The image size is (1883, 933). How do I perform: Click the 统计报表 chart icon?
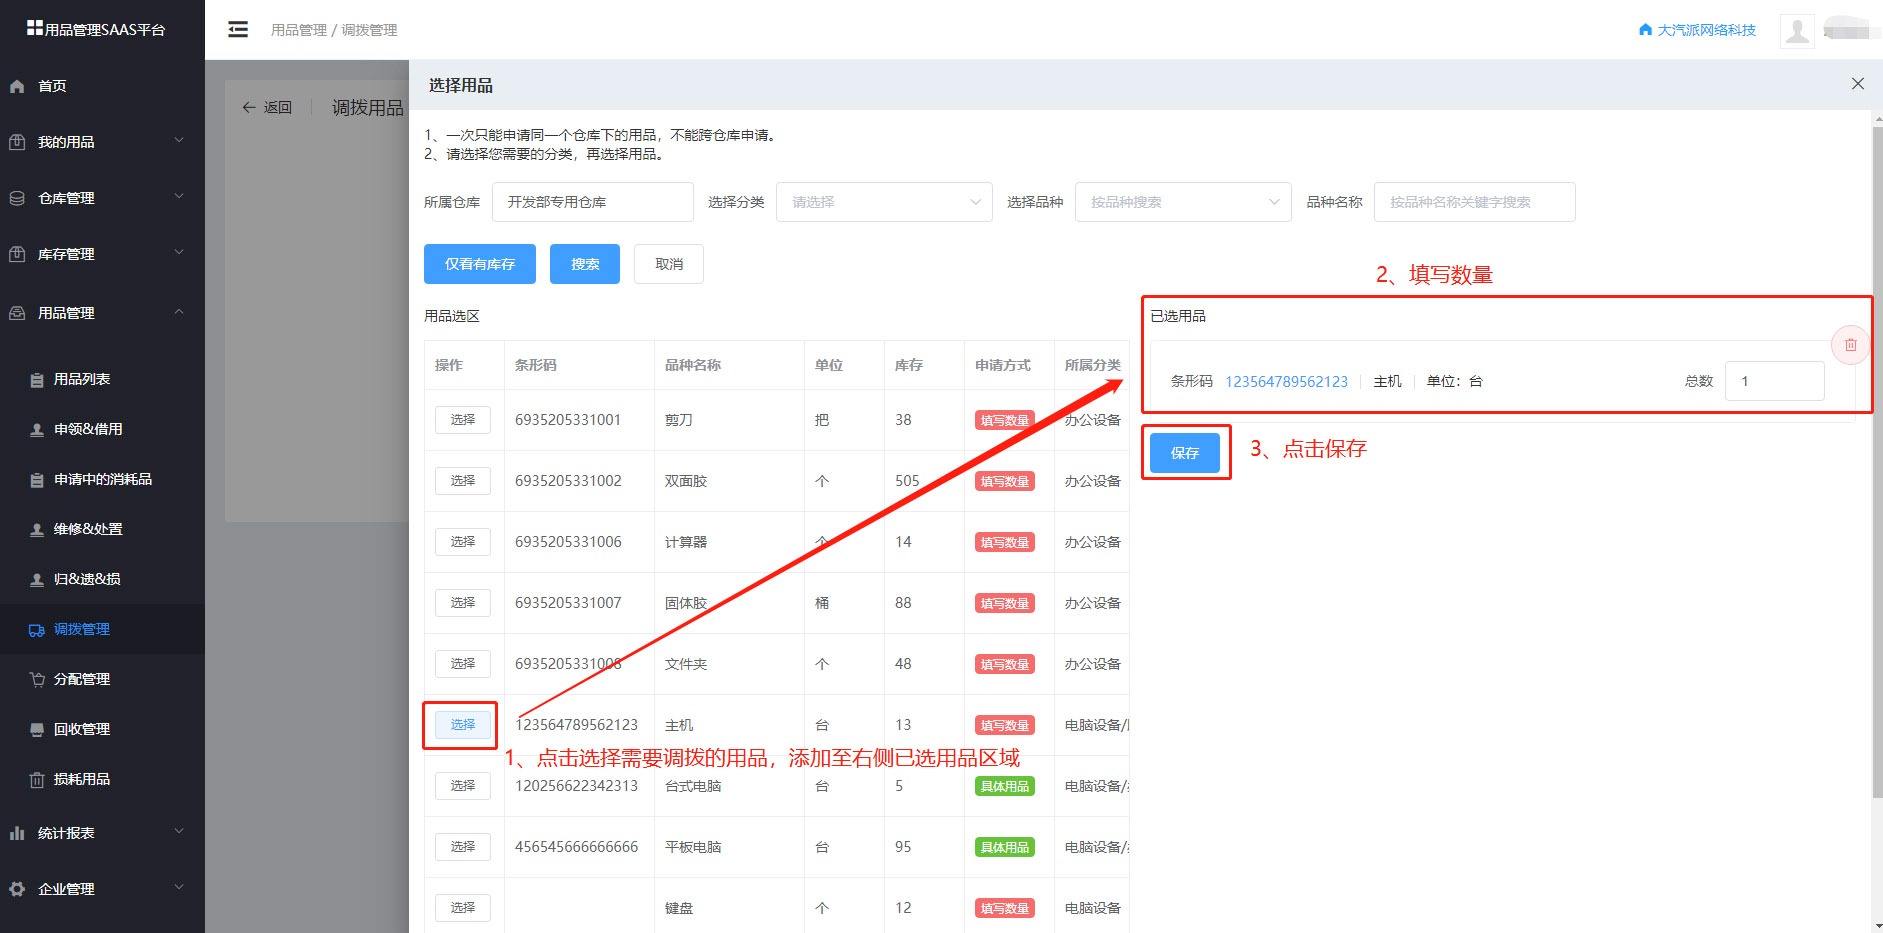pyautogui.click(x=17, y=833)
